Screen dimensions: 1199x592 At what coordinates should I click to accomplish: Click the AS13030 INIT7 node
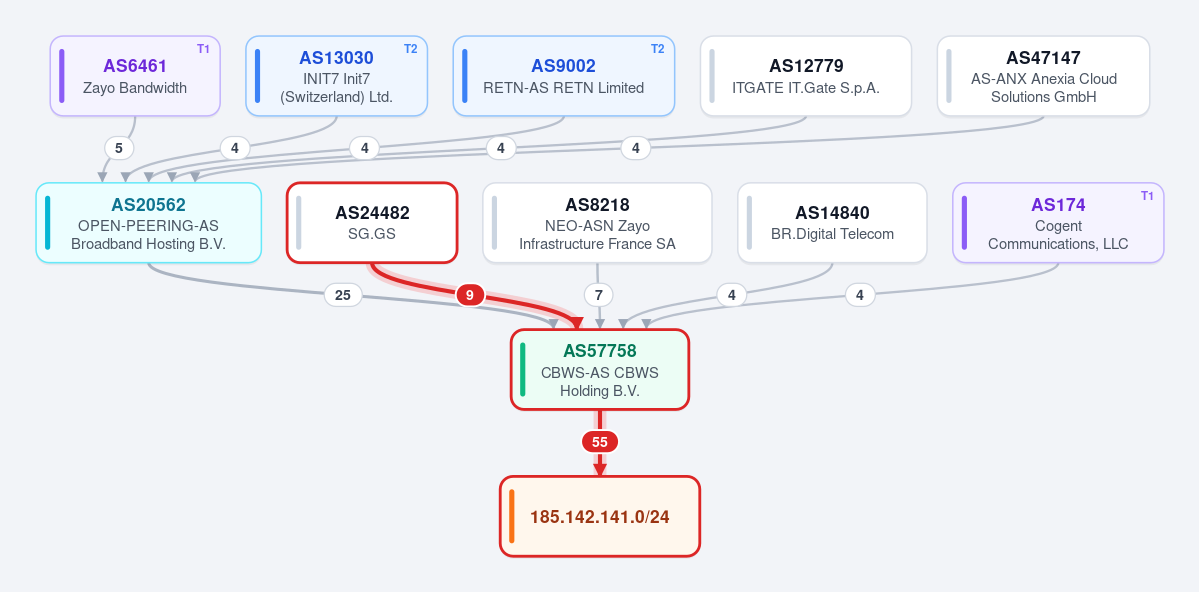(x=336, y=76)
